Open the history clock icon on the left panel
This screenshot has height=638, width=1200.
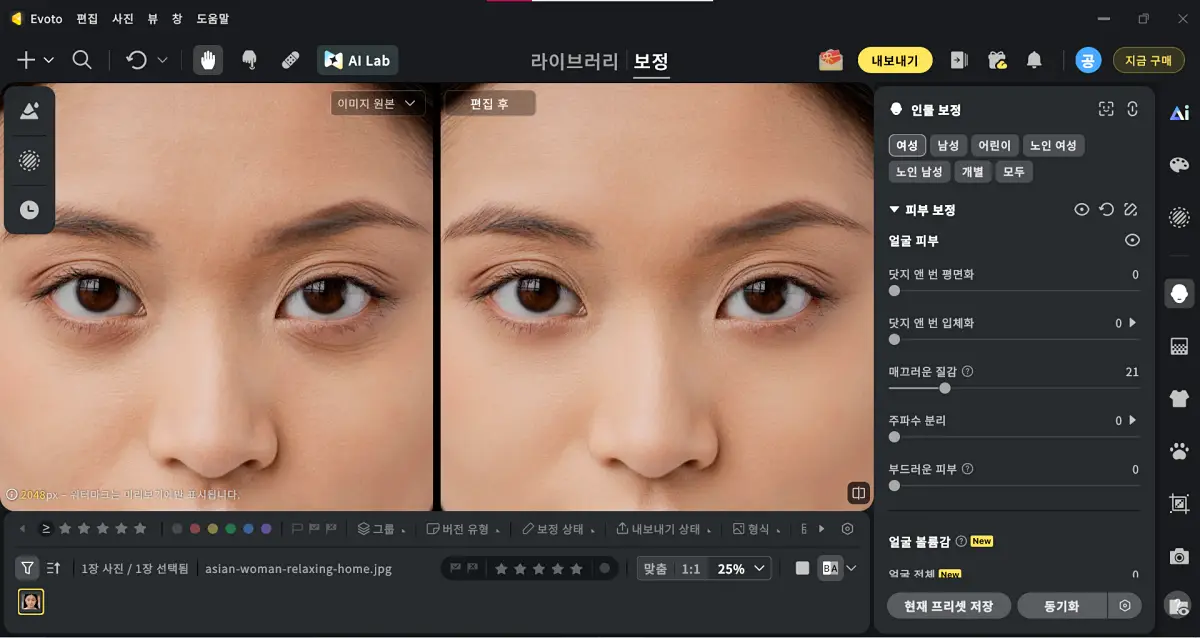coord(29,210)
